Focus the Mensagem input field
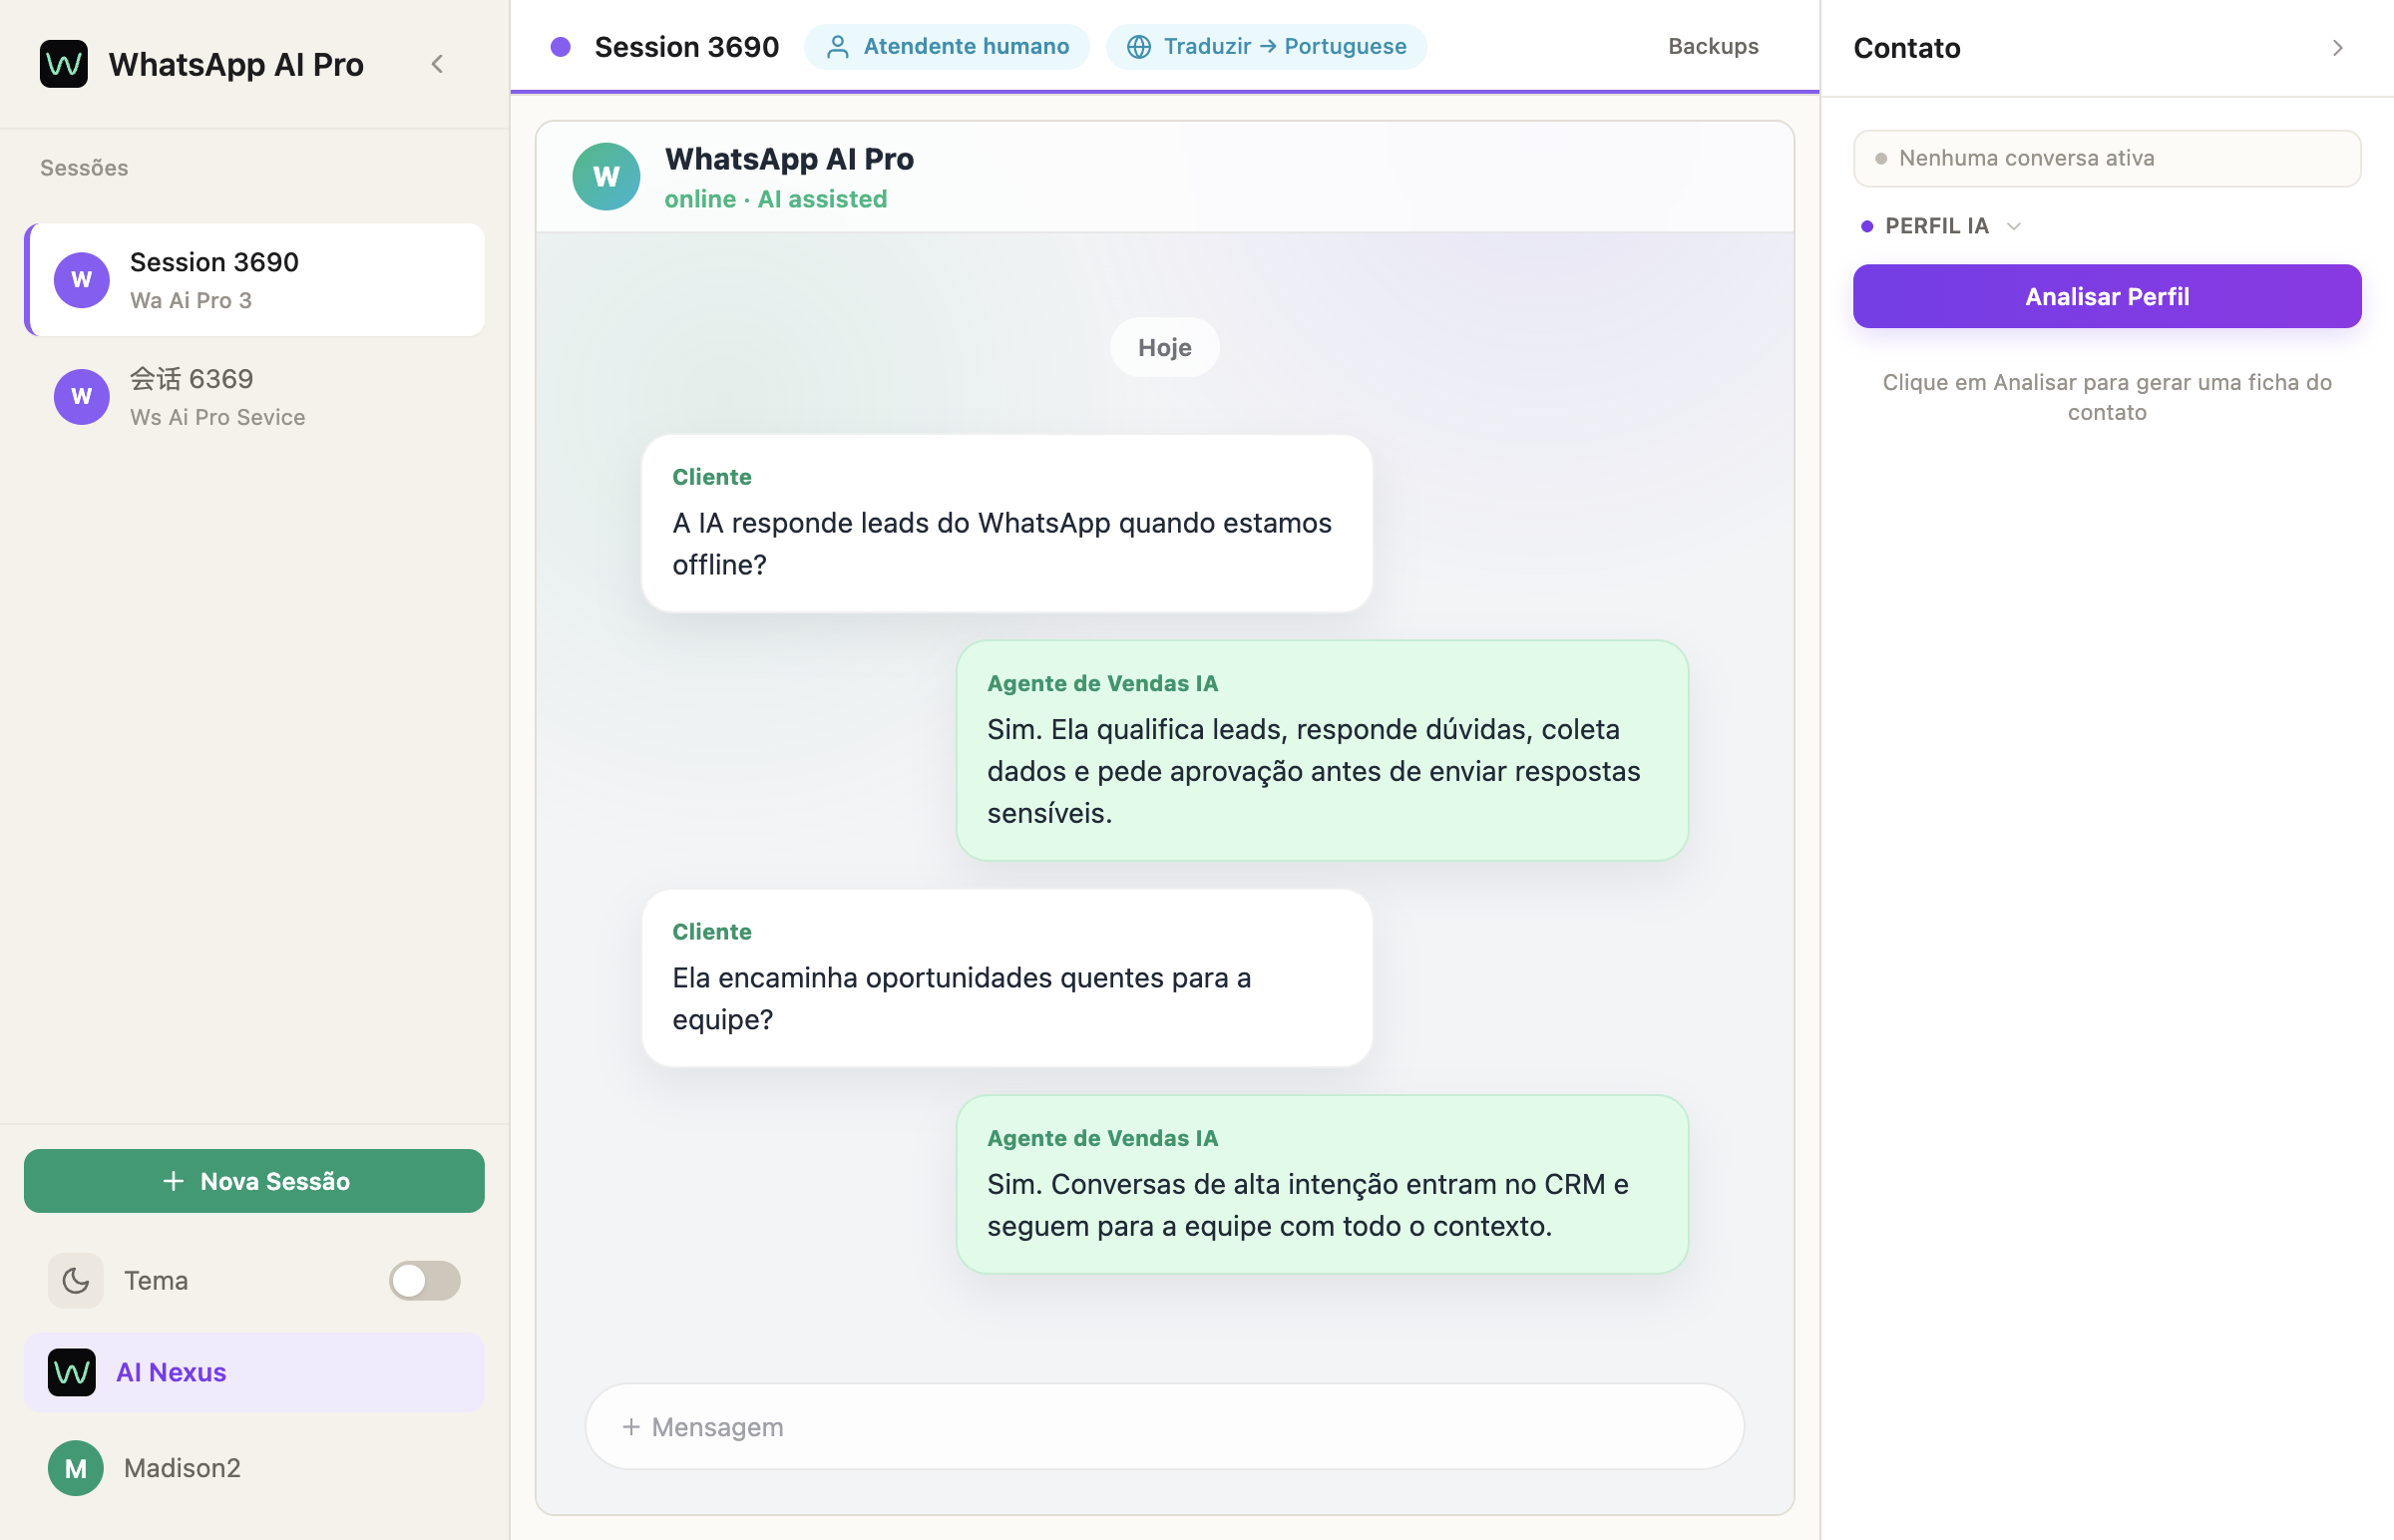The image size is (2394, 1540). (1165, 1428)
